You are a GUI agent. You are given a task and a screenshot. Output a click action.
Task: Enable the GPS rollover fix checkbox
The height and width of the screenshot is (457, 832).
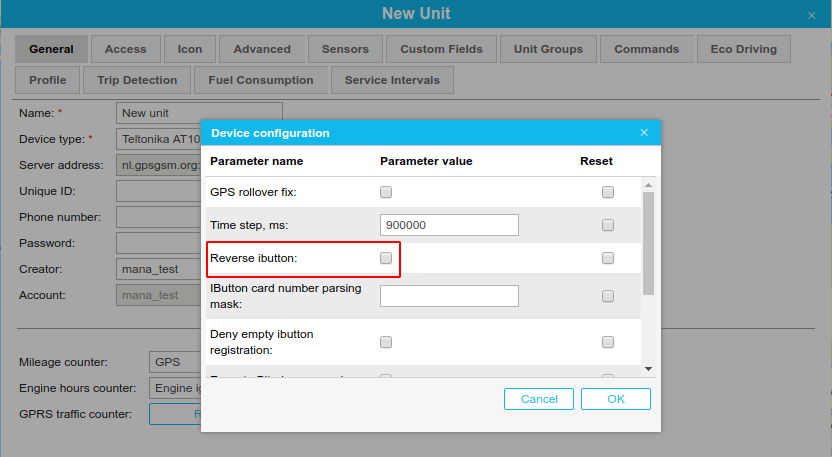point(386,192)
